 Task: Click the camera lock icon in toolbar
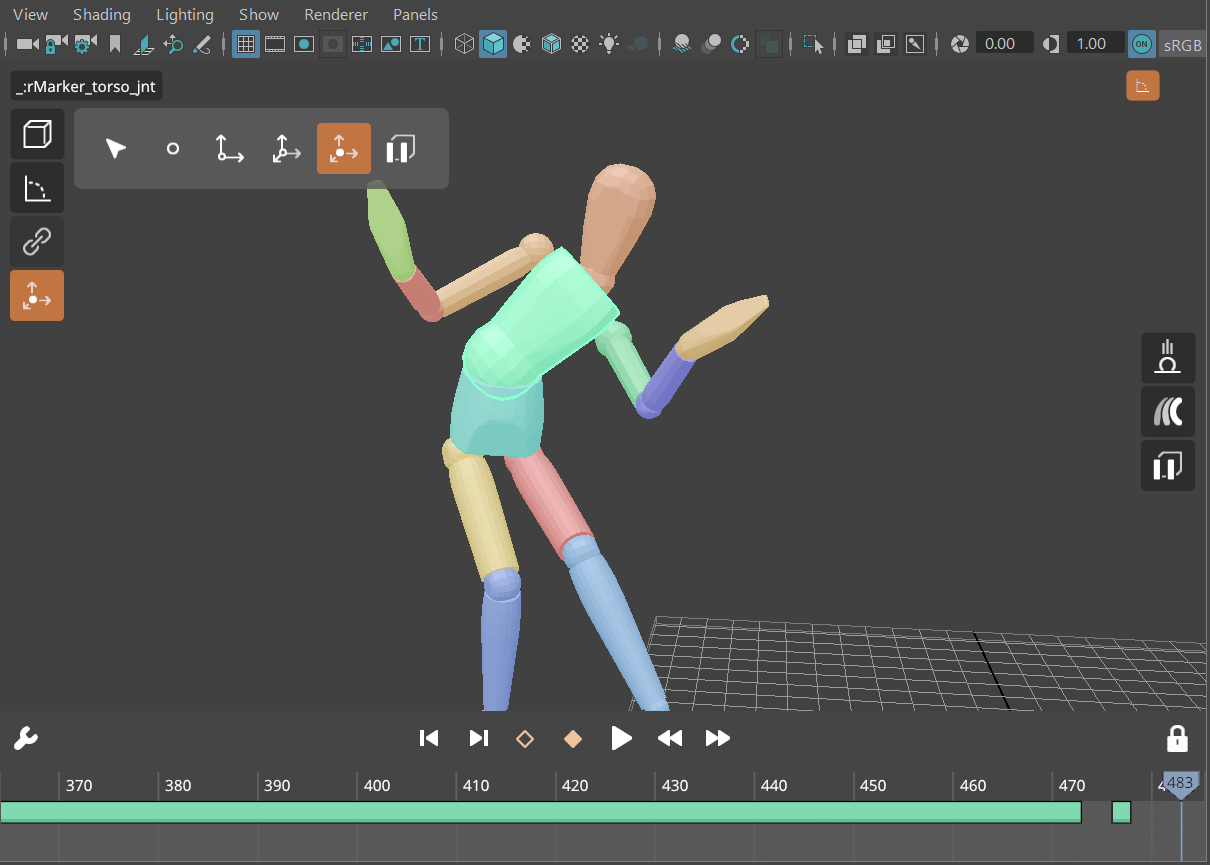[x=56, y=44]
